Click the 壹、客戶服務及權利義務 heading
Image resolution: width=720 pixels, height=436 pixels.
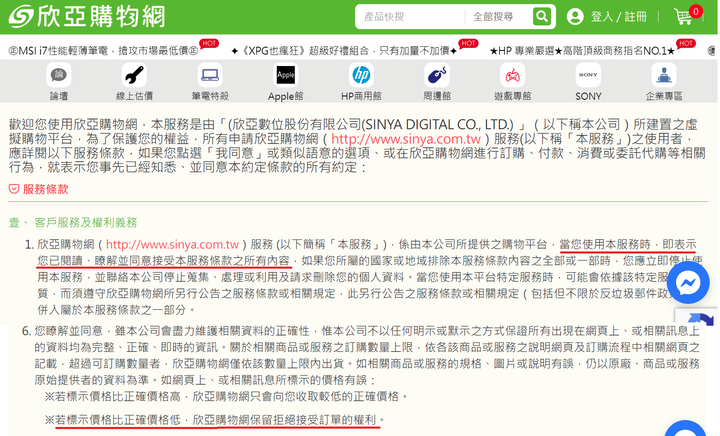pyautogui.click(x=73, y=223)
